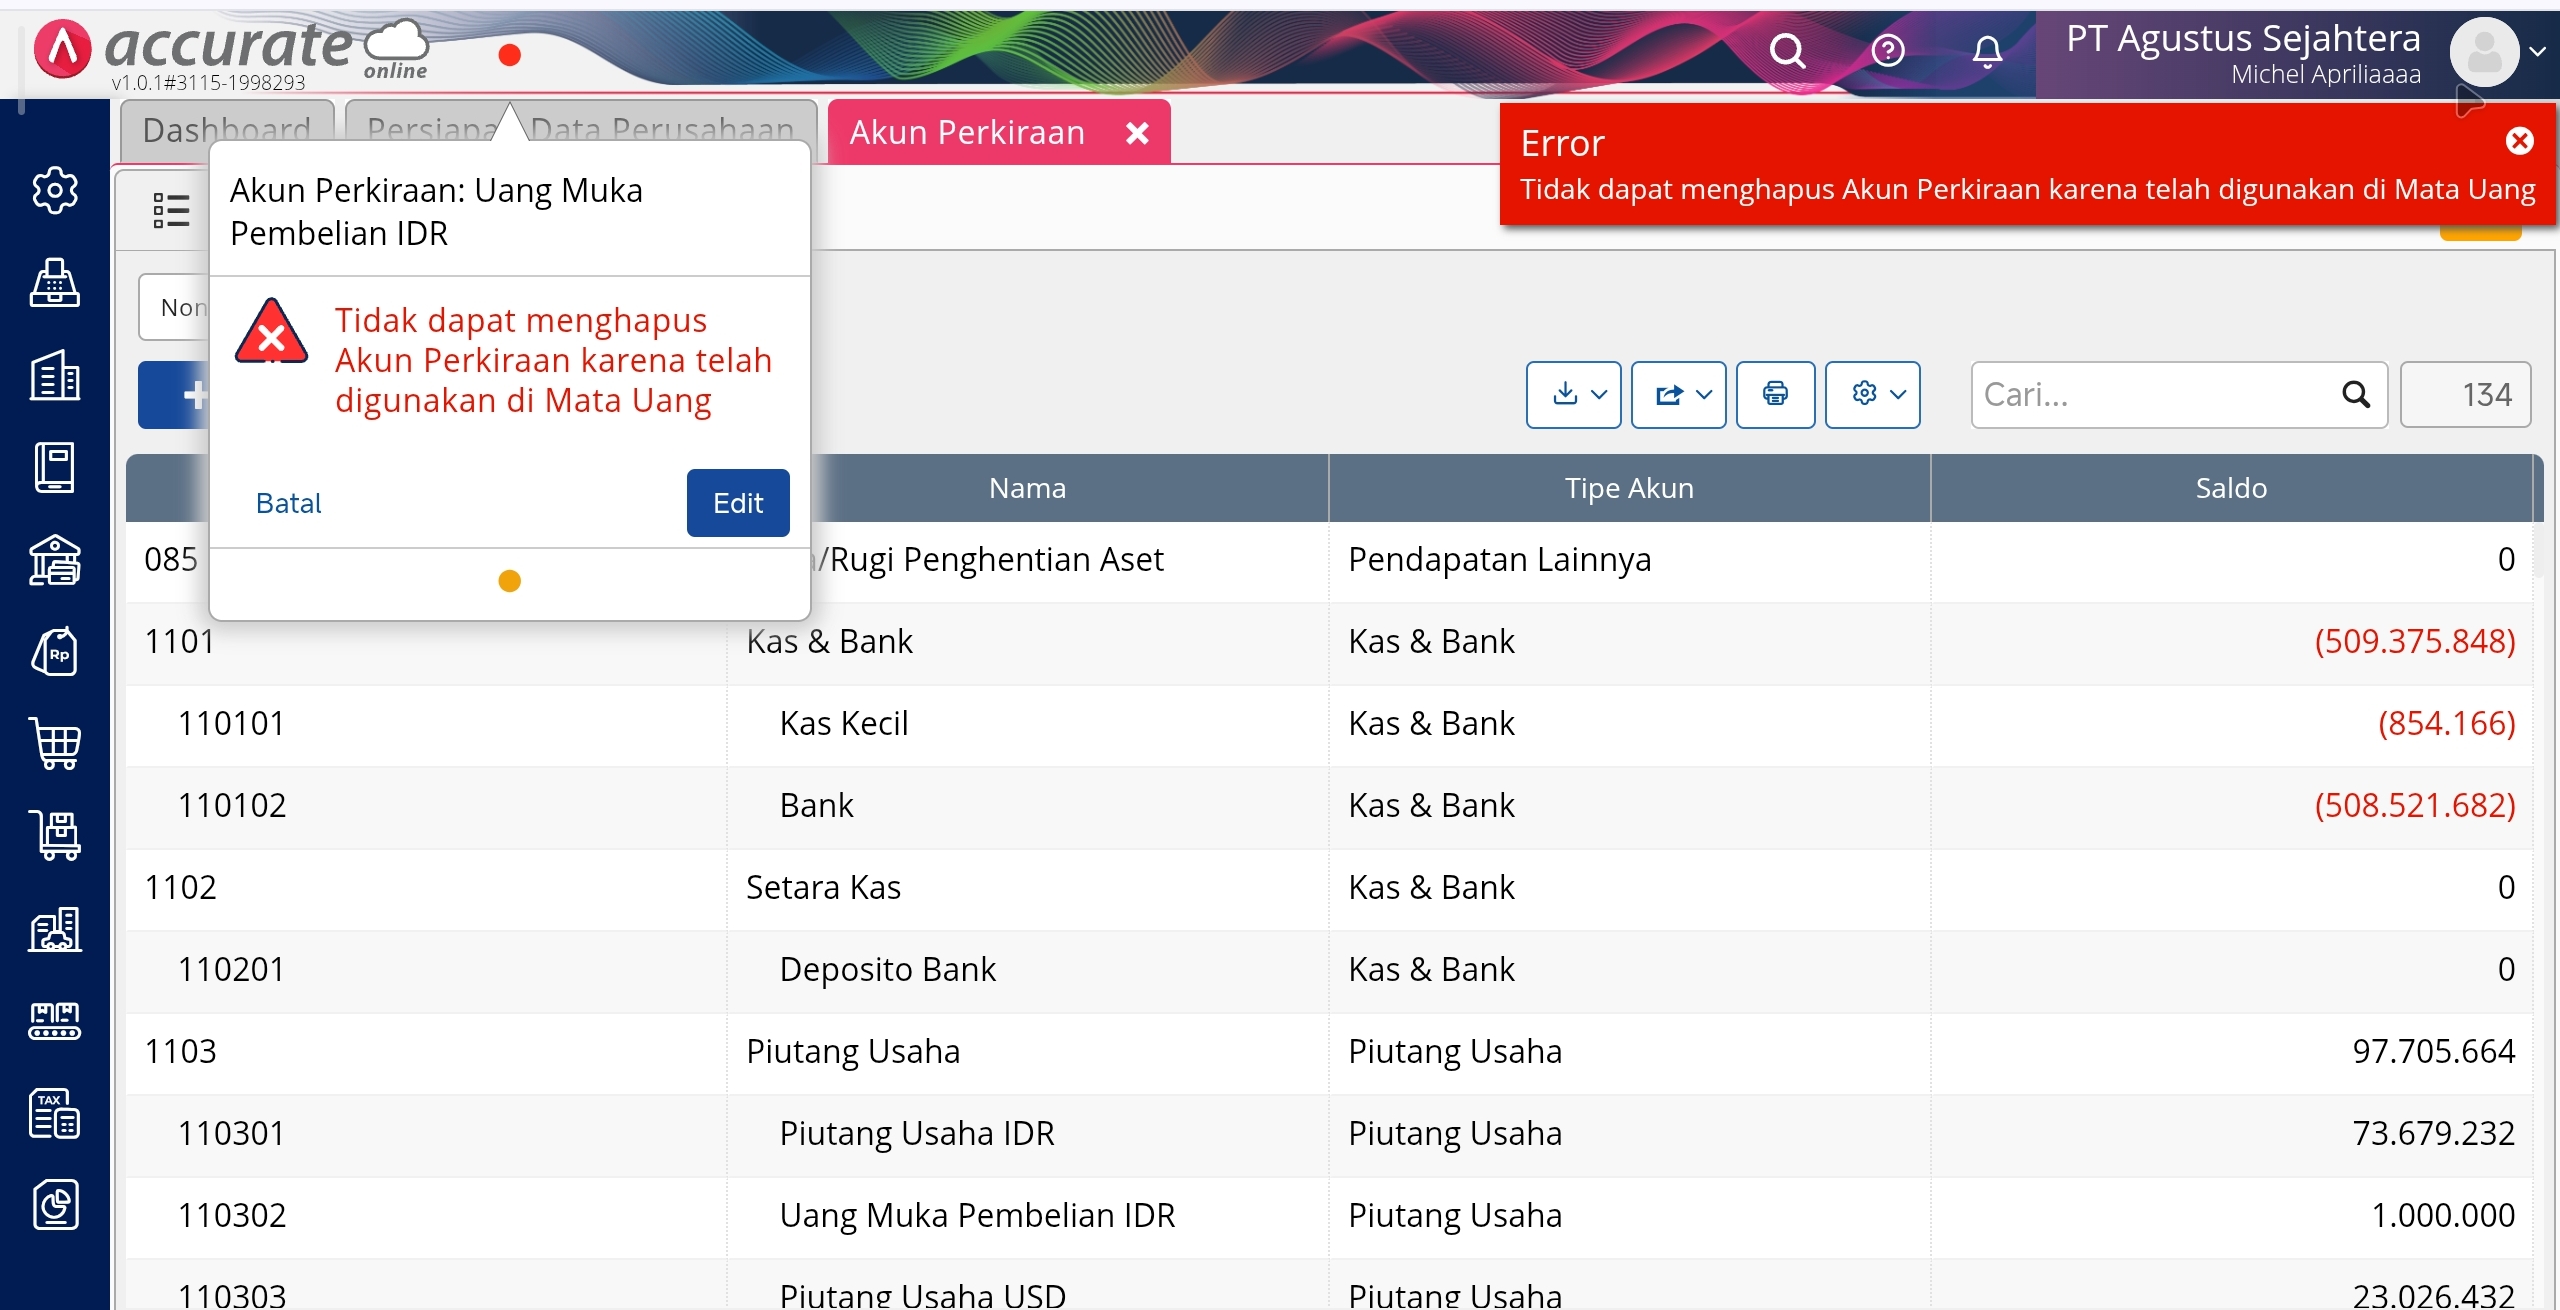This screenshot has width=2560, height=1310.
Task: Click the printer icon in toolbar
Action: (x=1775, y=394)
